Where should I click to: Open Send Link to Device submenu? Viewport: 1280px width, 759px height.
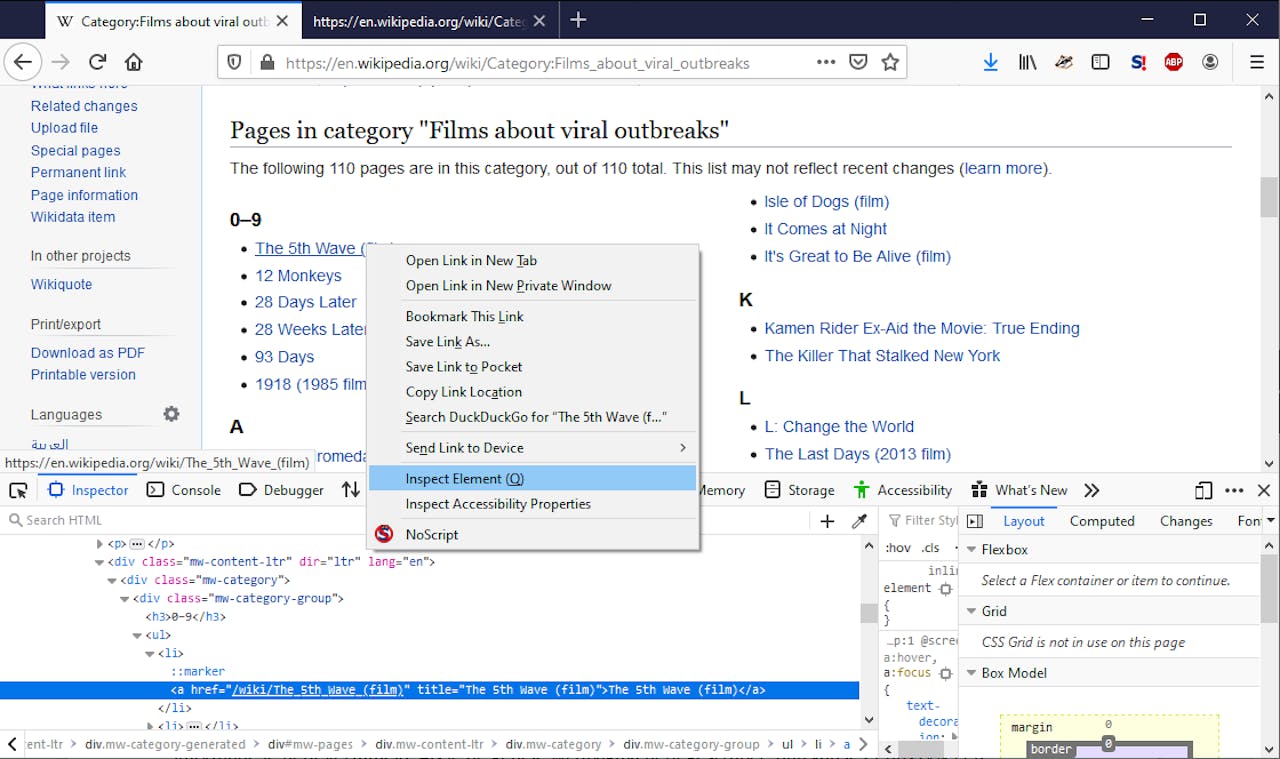[532, 448]
